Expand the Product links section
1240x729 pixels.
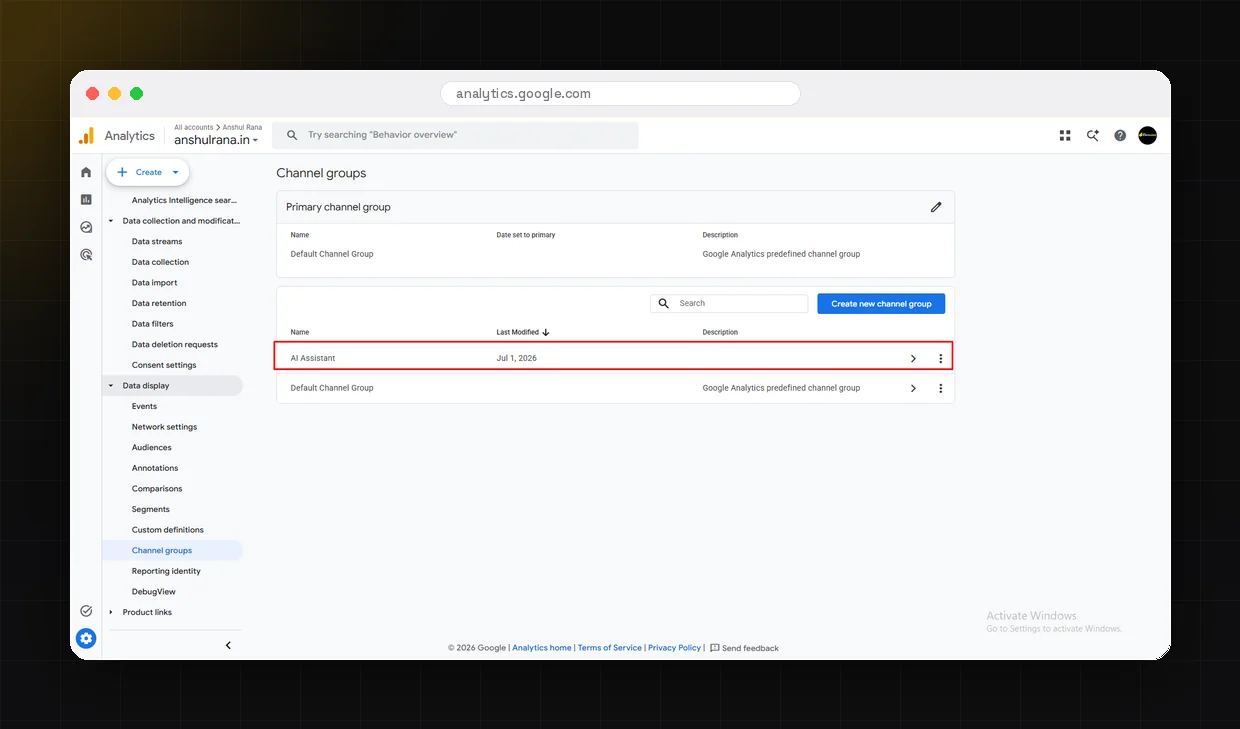(111, 612)
